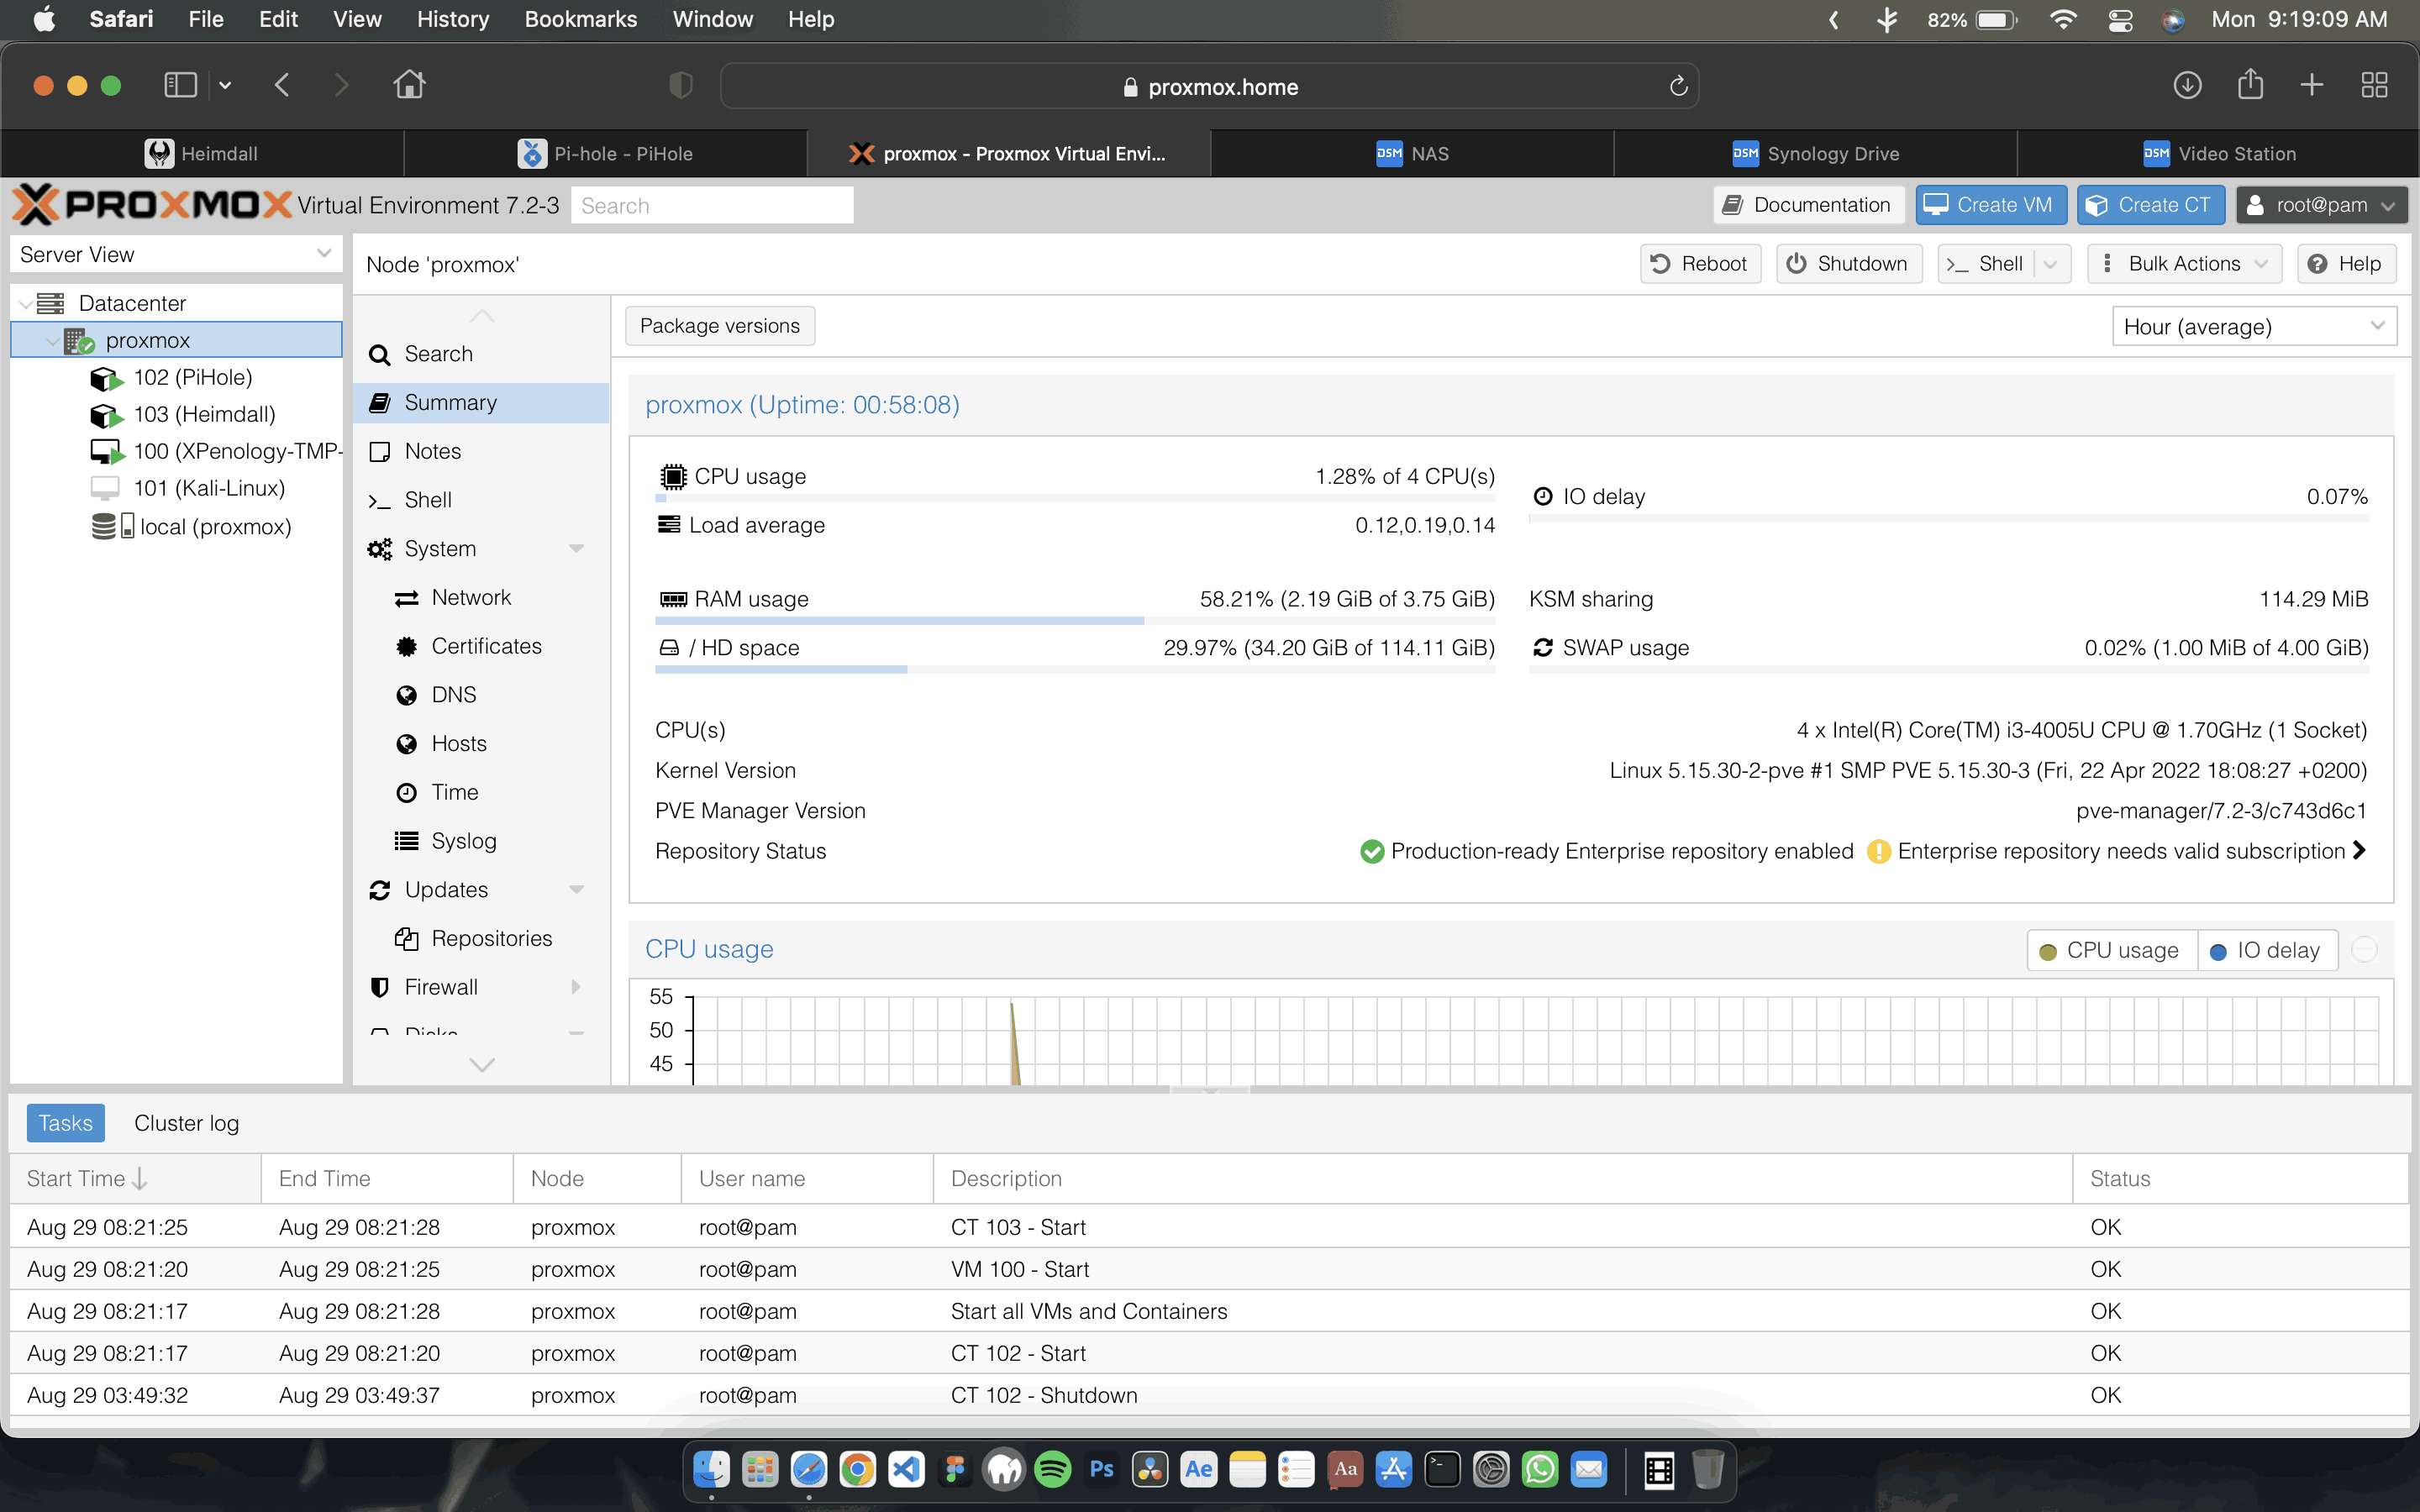Screen dimensions: 2420x1512
Task: Click the Safari sidebar toggle icon
Action: pyautogui.click(x=180, y=85)
